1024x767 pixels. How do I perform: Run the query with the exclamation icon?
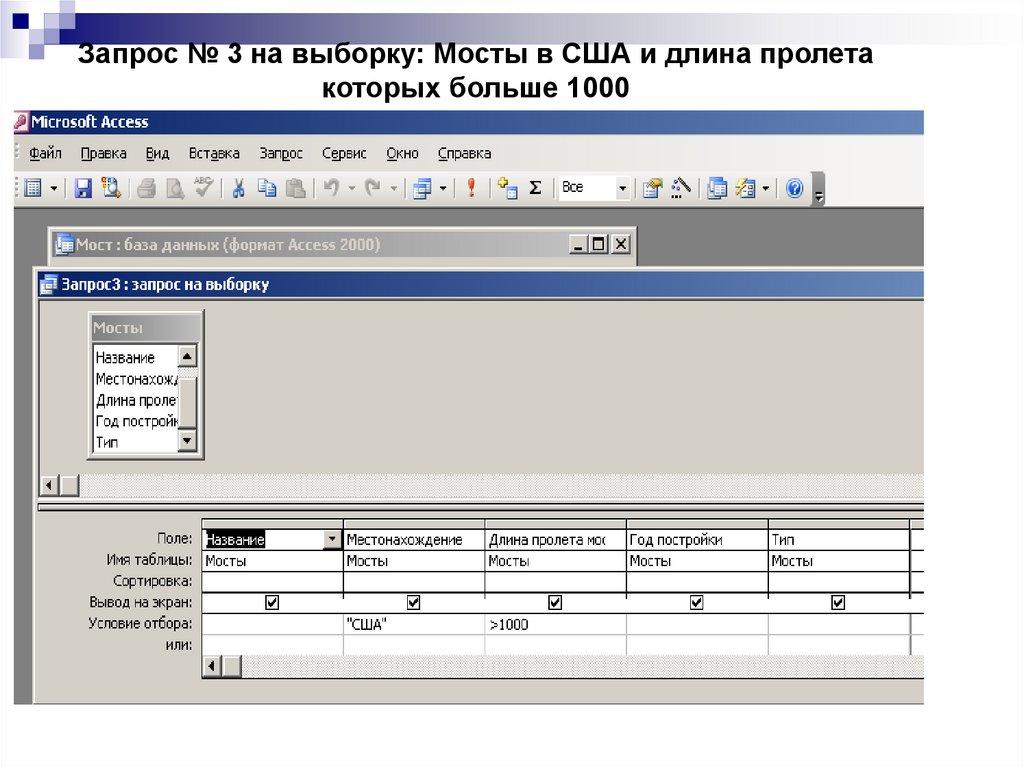pyautogui.click(x=471, y=188)
